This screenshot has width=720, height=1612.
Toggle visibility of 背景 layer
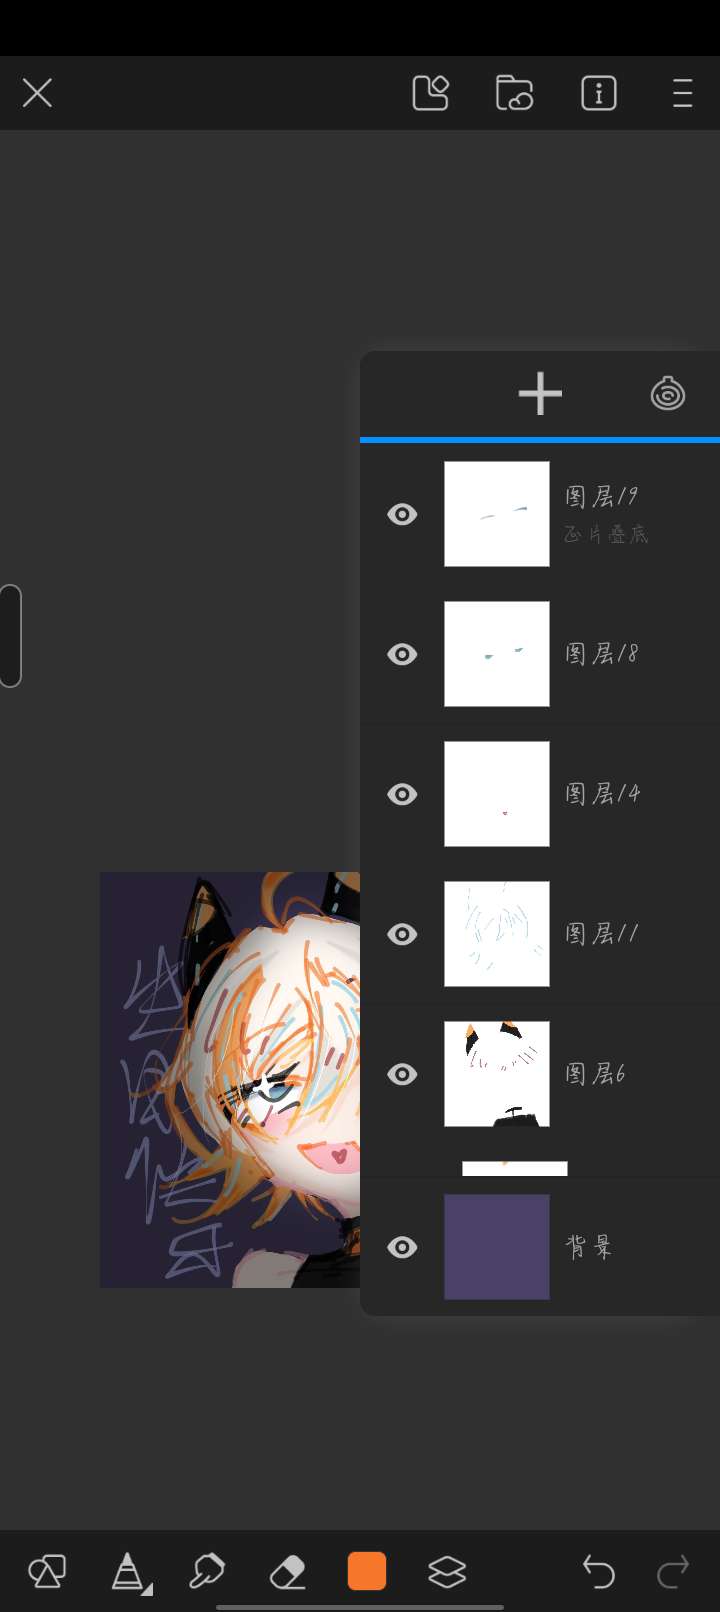click(402, 1247)
